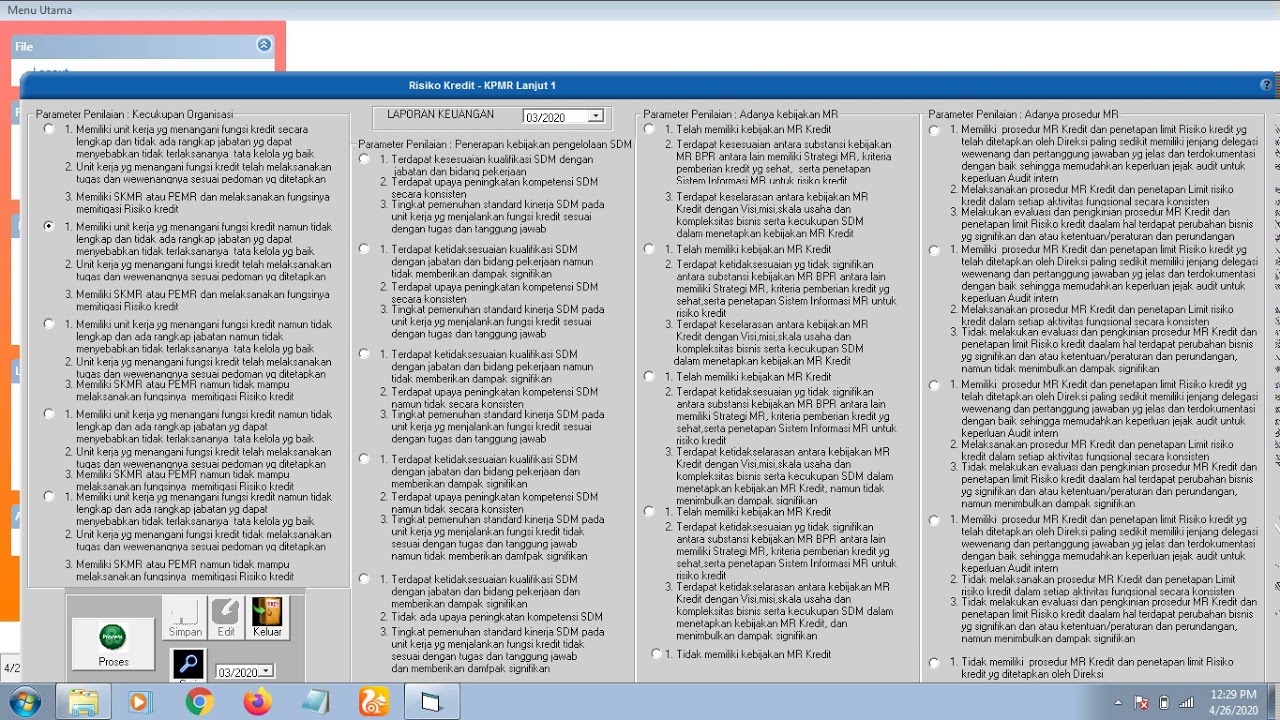Open the Laporan Keuangan 03/2020 dropdown
1280x720 pixels.
[595, 116]
